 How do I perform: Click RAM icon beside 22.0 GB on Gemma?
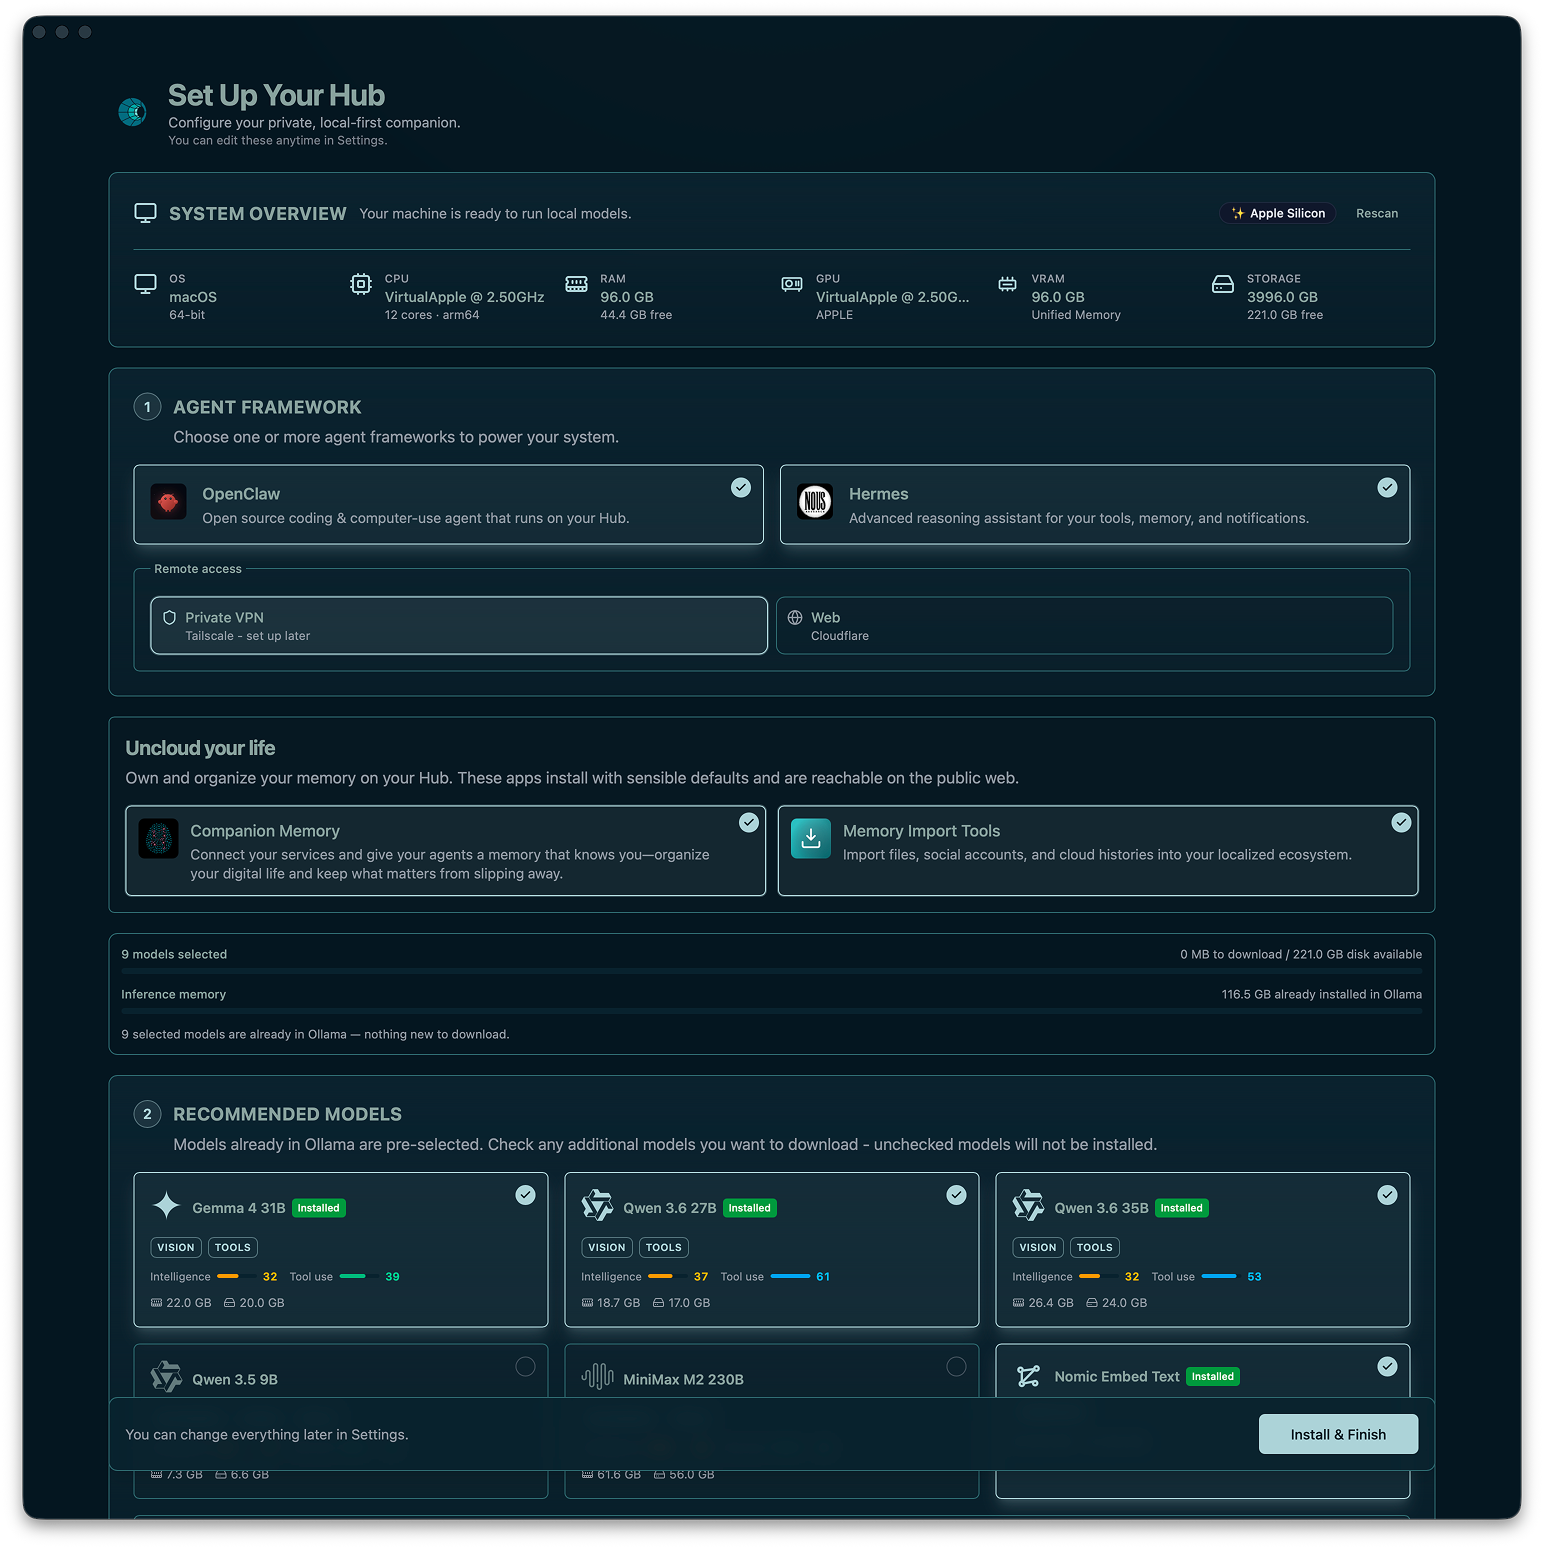pyautogui.click(x=156, y=1303)
